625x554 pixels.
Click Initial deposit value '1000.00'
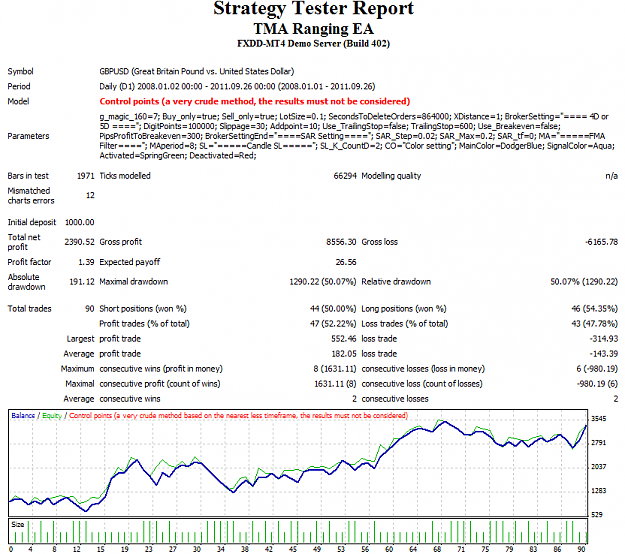80,222
